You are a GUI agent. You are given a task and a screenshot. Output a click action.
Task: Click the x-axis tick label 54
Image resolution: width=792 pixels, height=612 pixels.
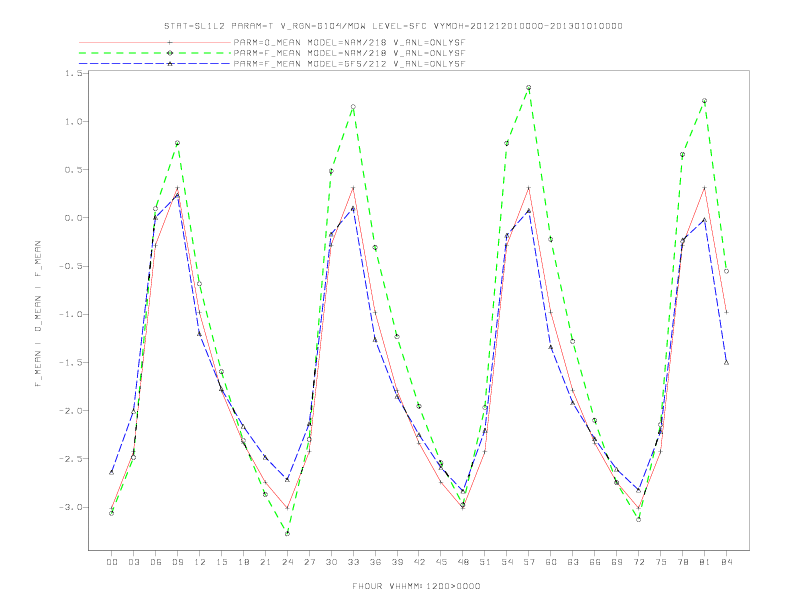pos(507,562)
